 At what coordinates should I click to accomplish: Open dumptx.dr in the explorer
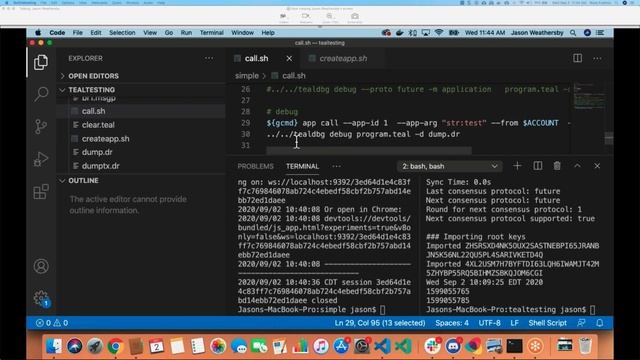pos(100,166)
